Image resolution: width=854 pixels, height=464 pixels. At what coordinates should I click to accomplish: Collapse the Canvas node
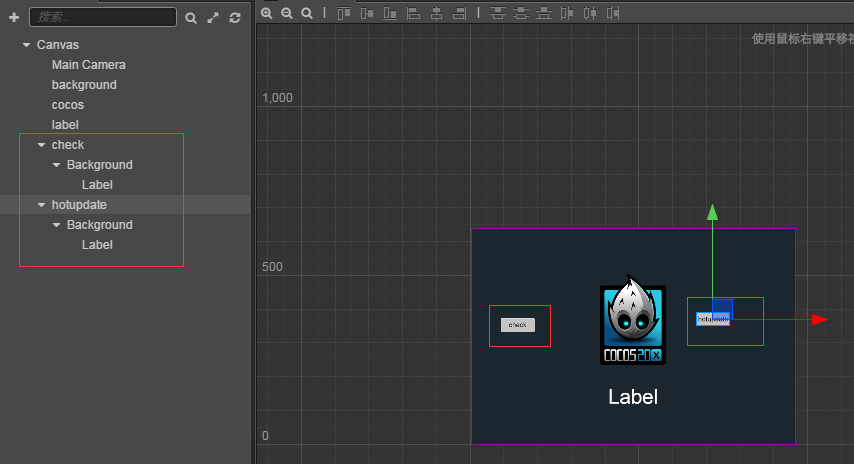click(x=26, y=45)
